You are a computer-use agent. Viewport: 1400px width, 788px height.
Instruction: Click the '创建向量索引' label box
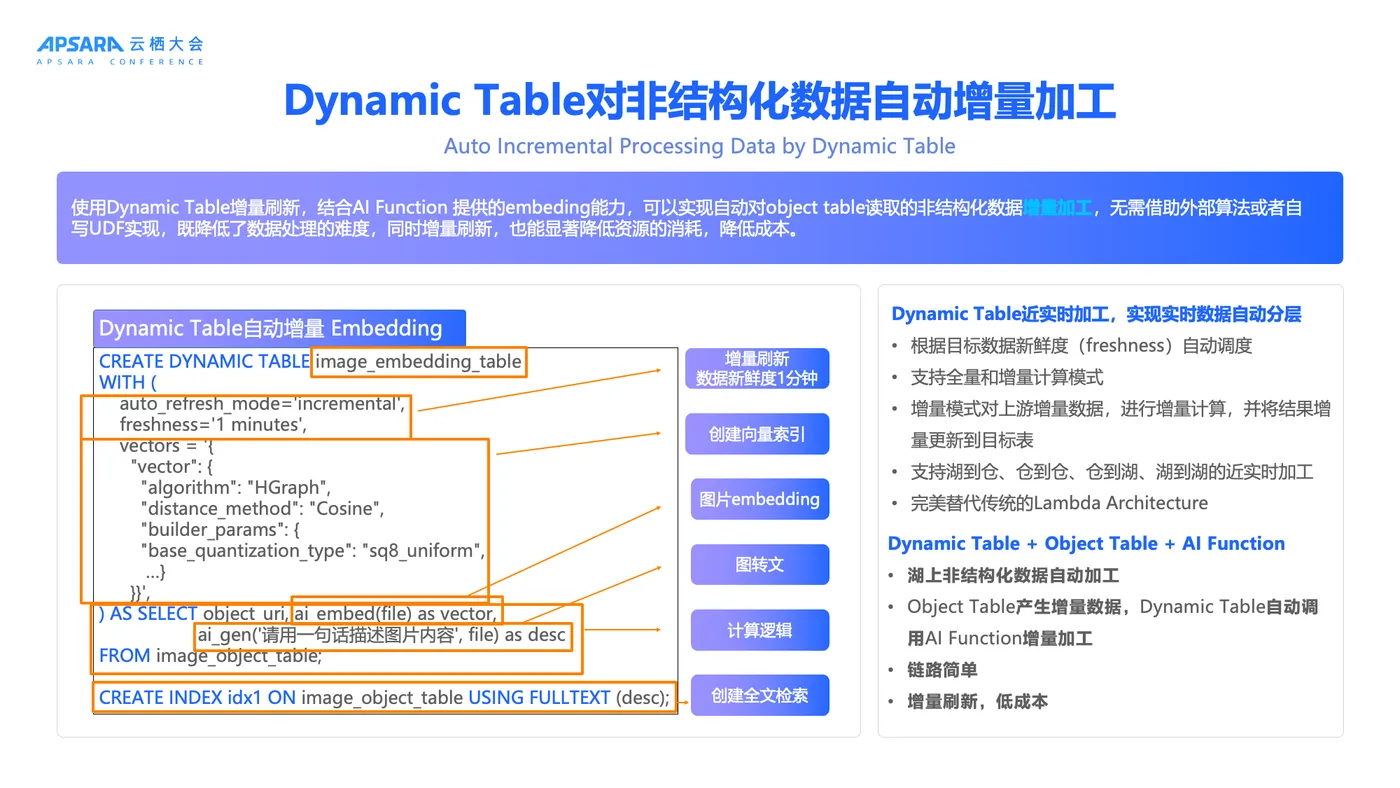757,434
